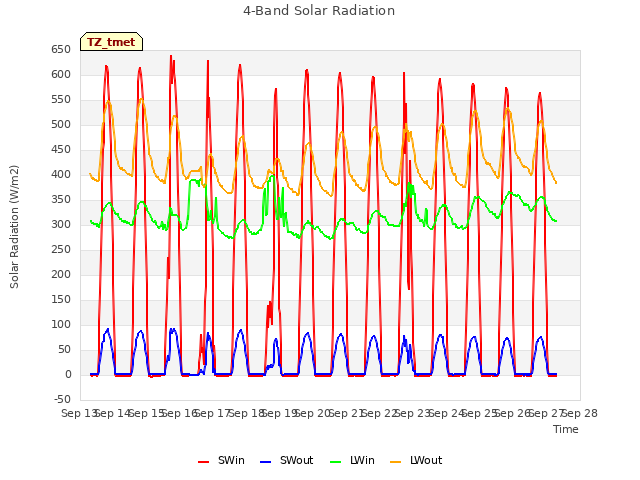The width and height of the screenshot is (640, 480).
Task: Click the blue SWout legend swatch
Action: pyautogui.click(x=265, y=462)
